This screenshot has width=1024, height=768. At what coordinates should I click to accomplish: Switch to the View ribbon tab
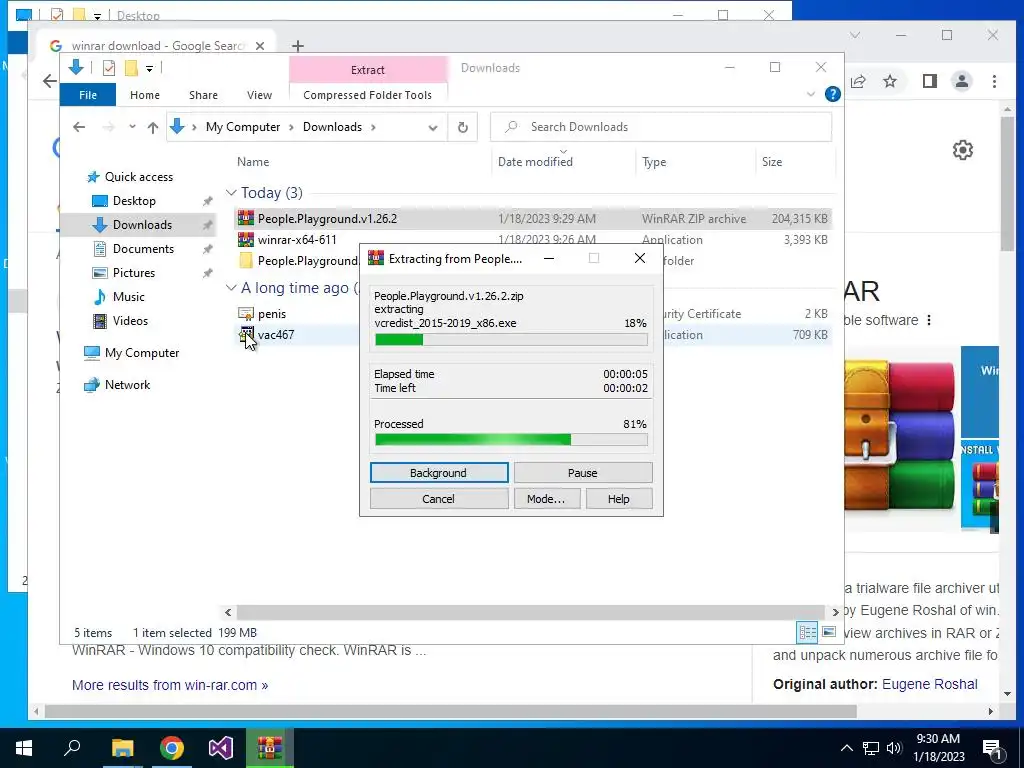[x=259, y=95]
